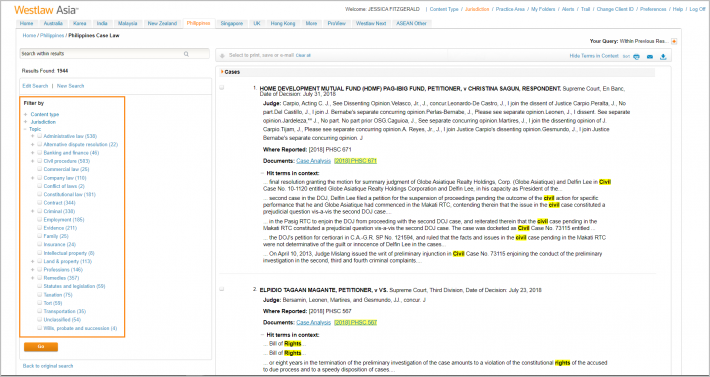This screenshot has height=377, width=710.
Task: Click the Sort control in results toolbar
Action: [626, 57]
